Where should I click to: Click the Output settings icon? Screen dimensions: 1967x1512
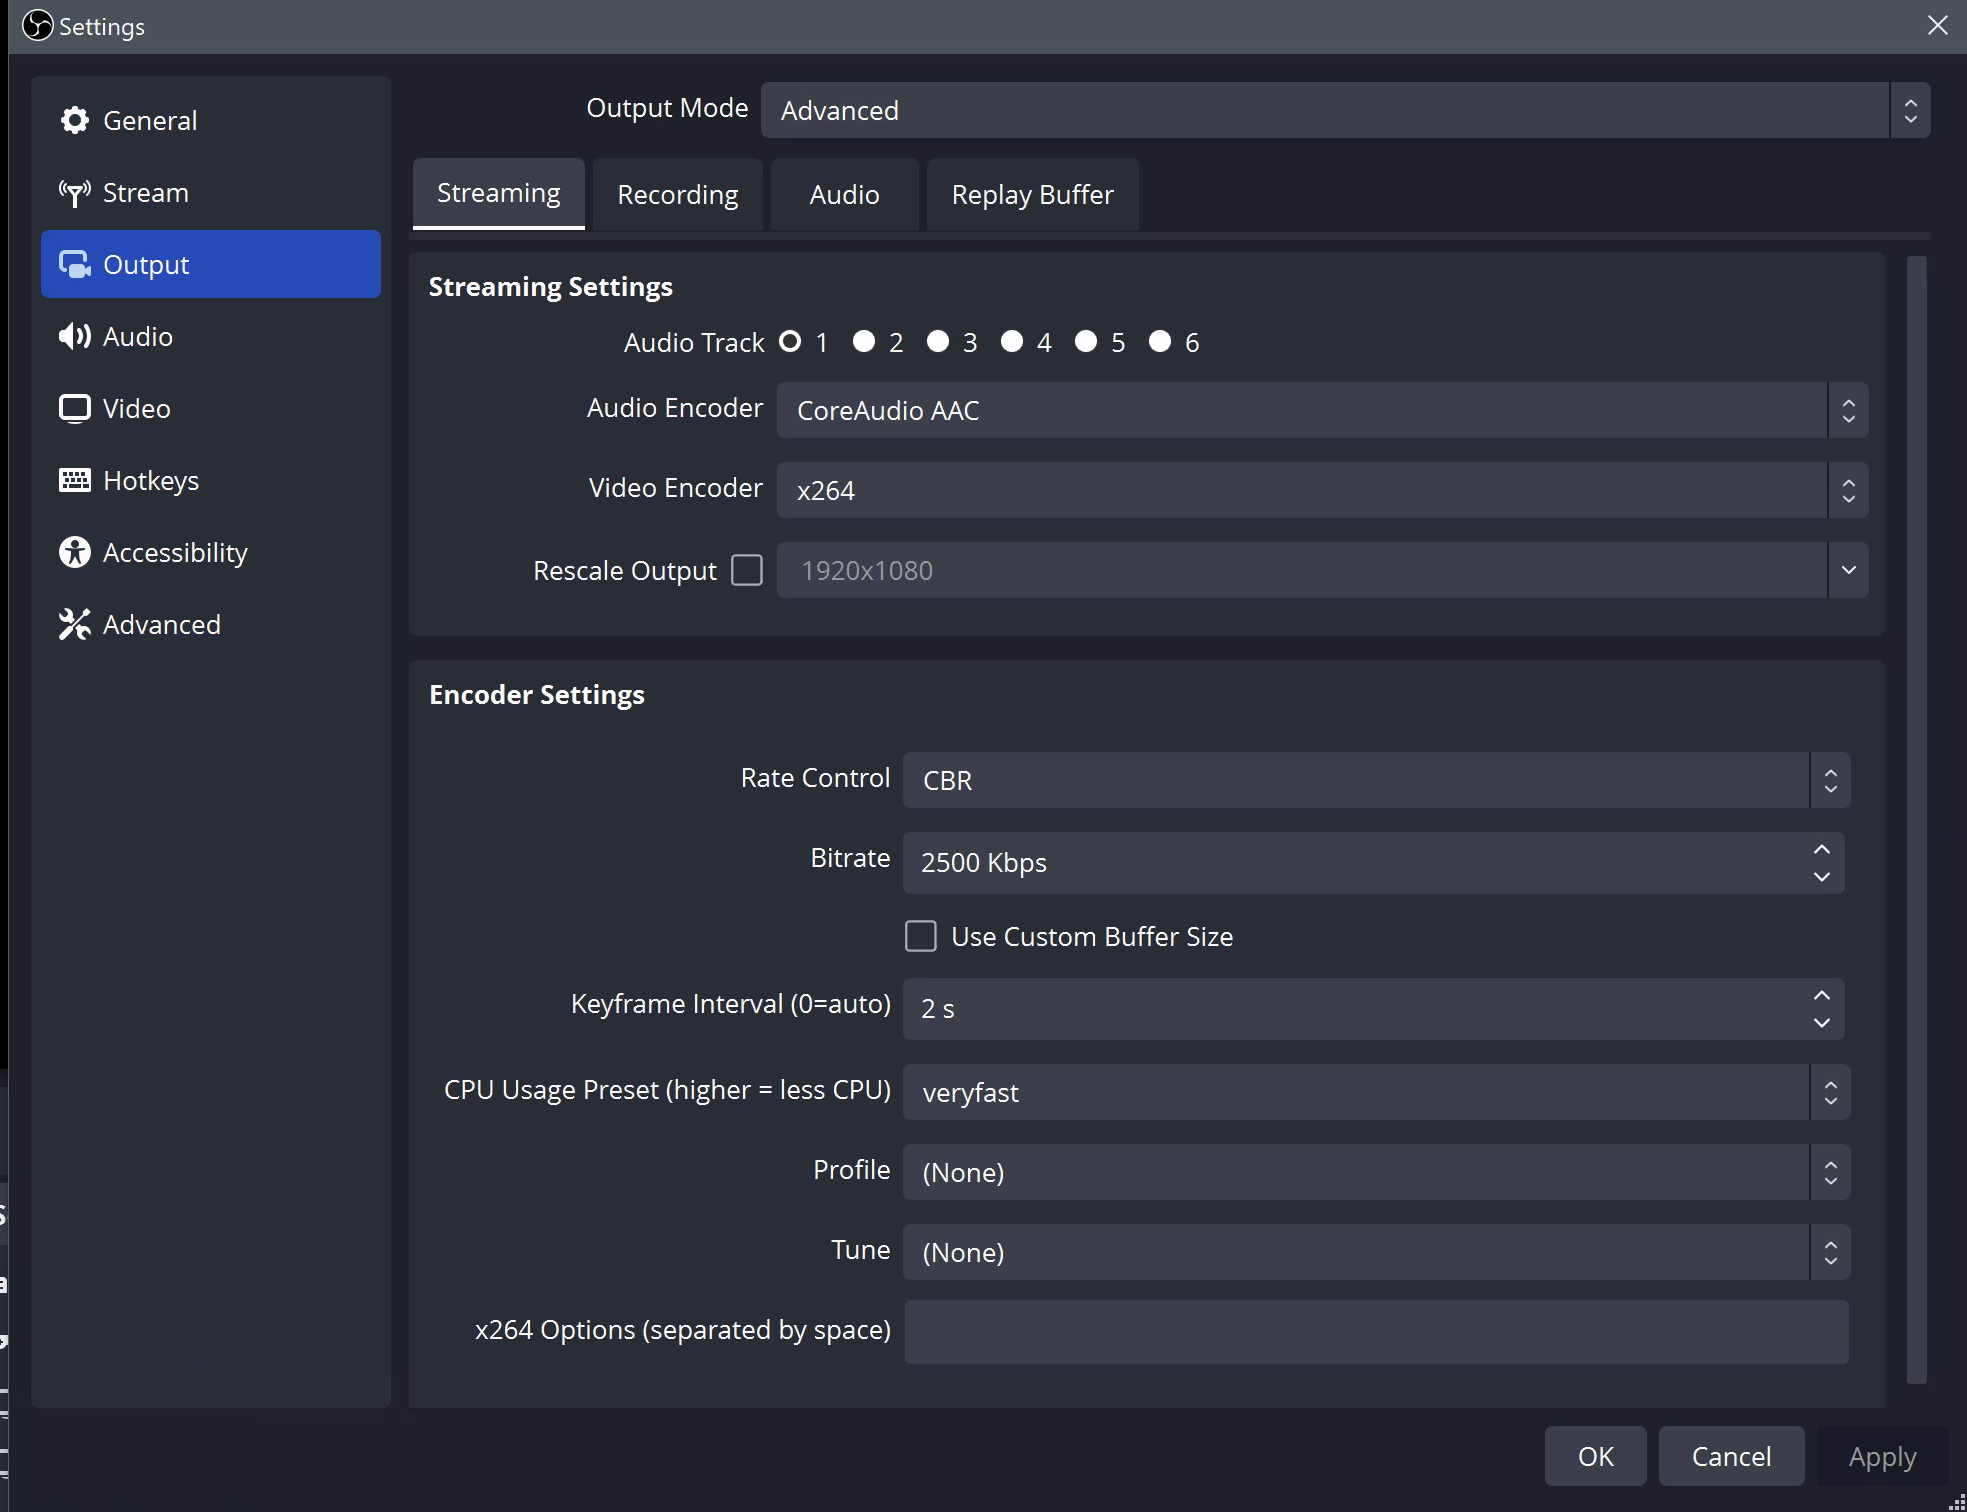click(75, 264)
